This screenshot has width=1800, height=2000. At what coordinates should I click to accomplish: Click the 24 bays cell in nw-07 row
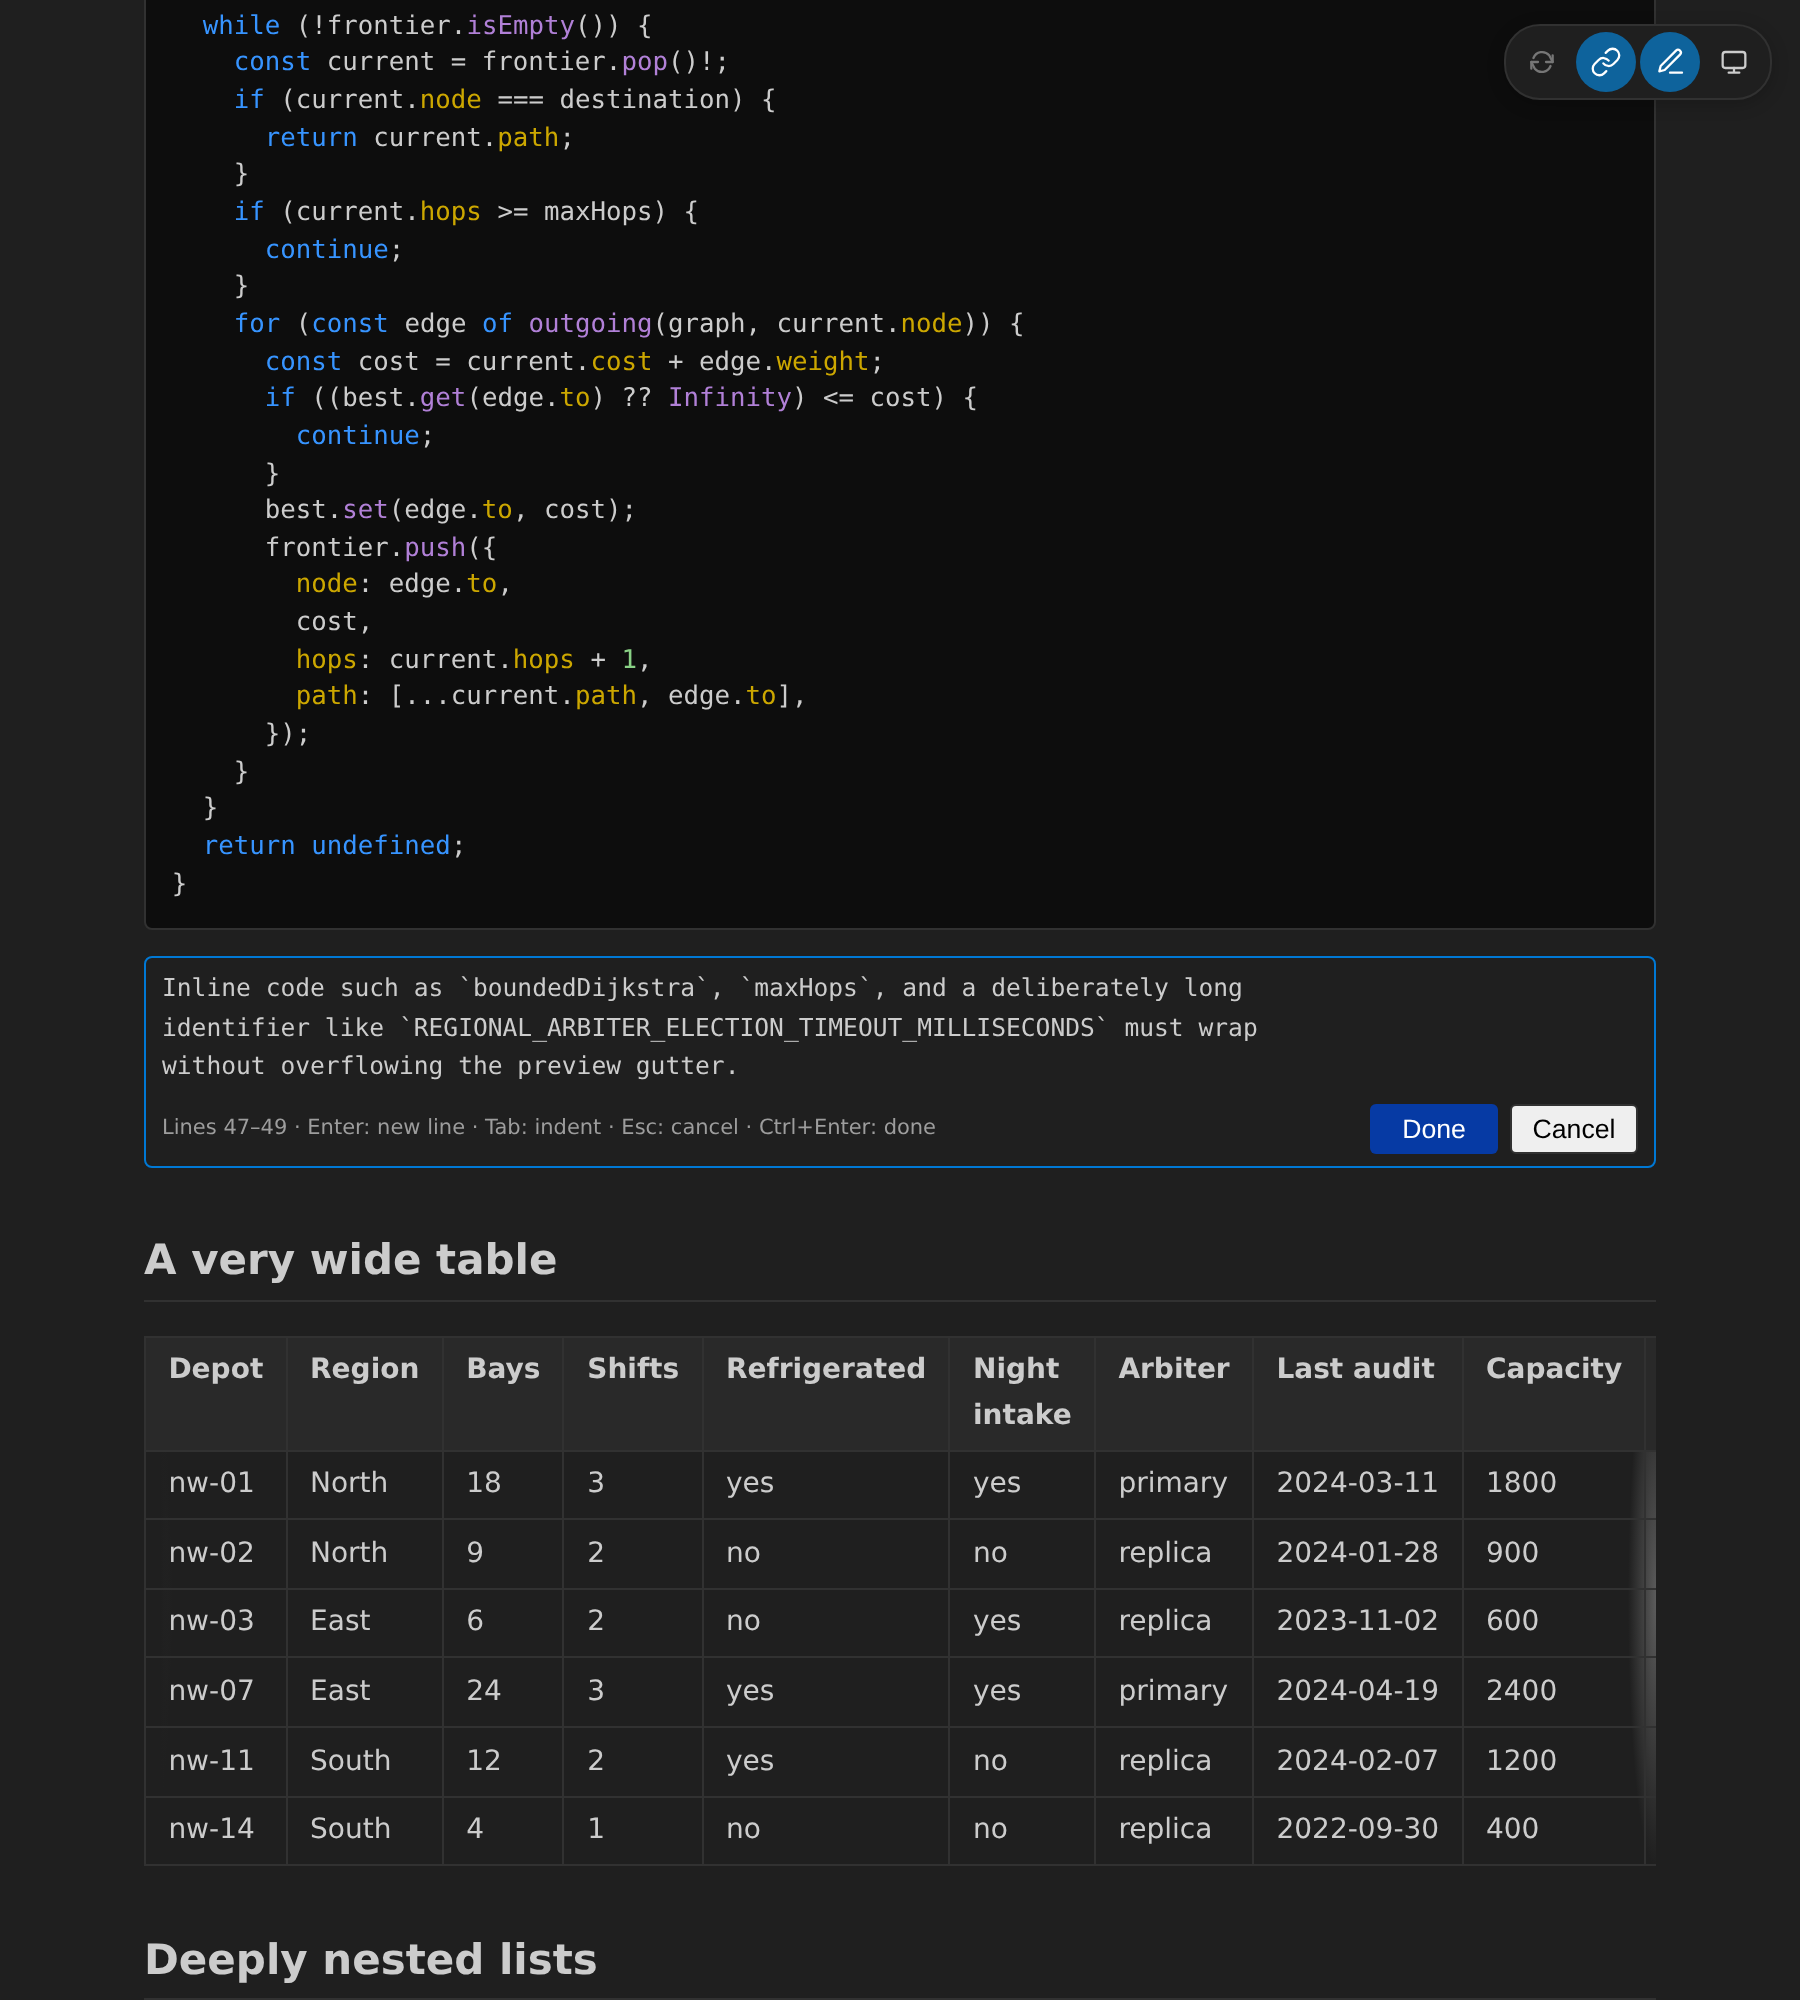pyautogui.click(x=503, y=1691)
